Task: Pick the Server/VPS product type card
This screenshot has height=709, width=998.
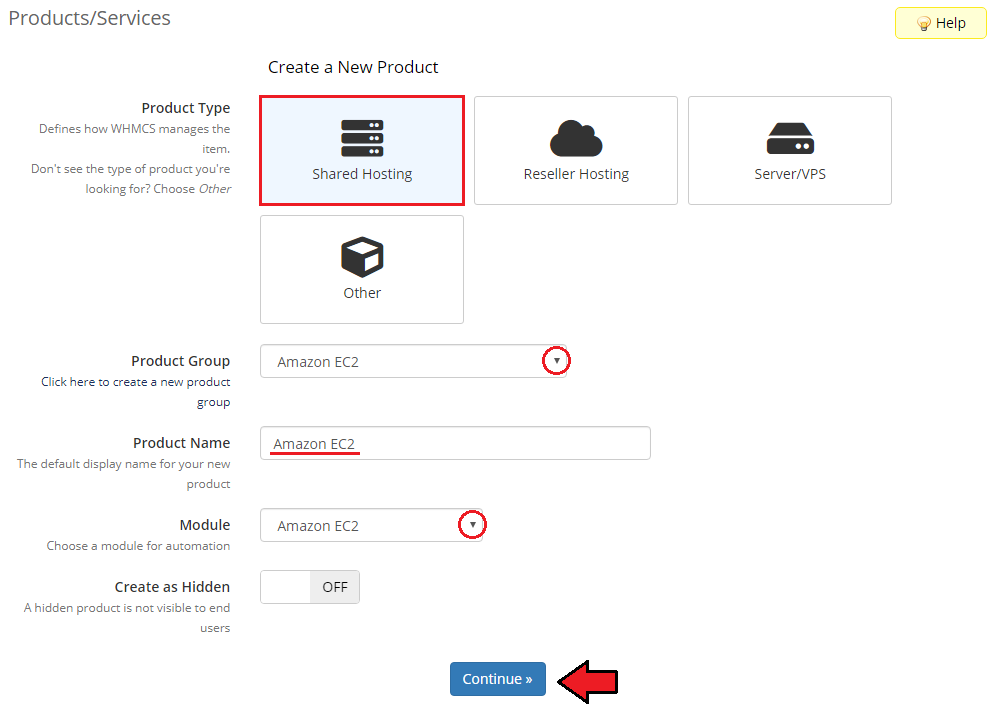Action: [789, 150]
